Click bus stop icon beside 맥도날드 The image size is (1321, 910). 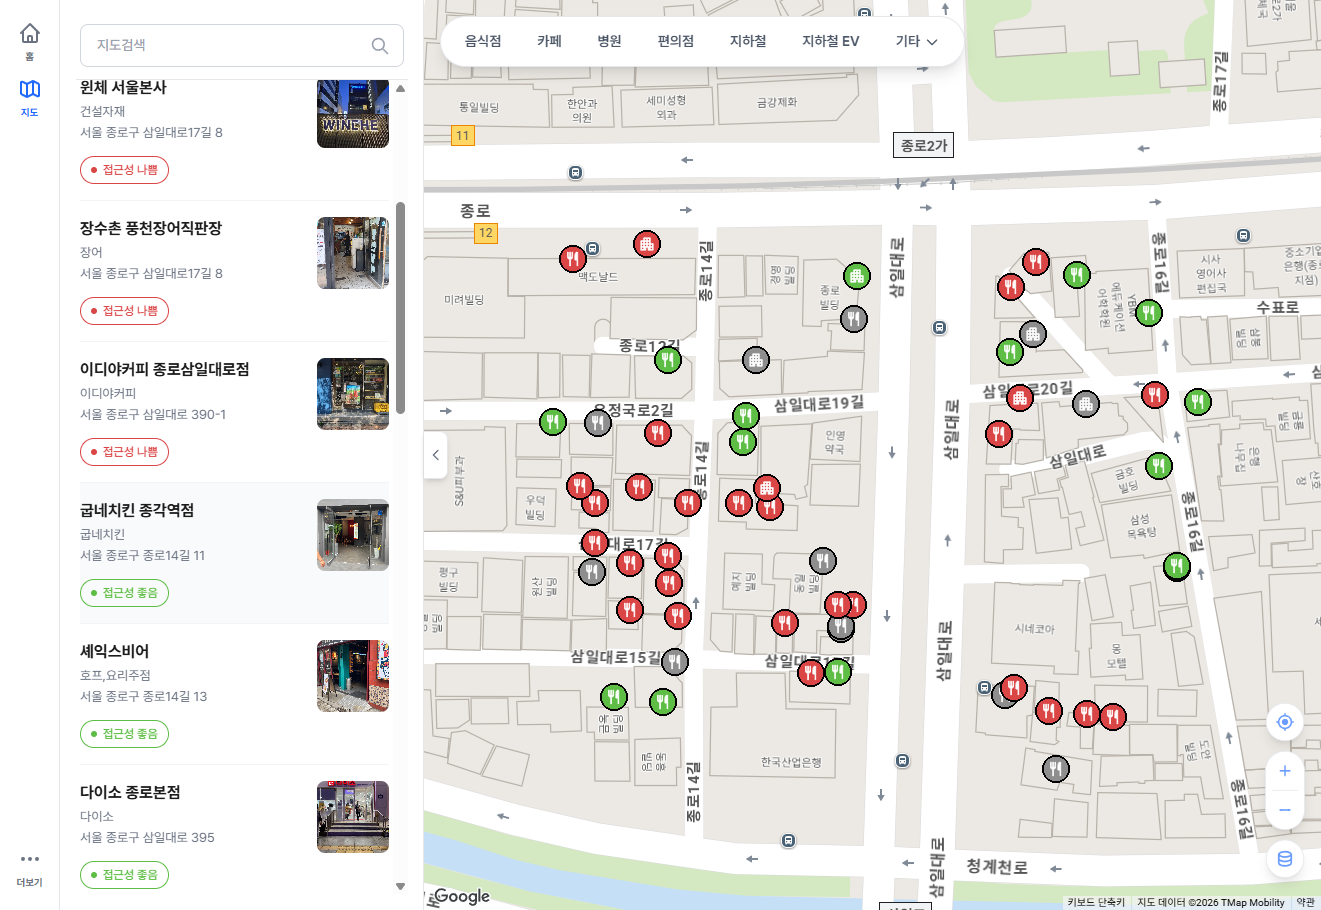click(x=593, y=248)
